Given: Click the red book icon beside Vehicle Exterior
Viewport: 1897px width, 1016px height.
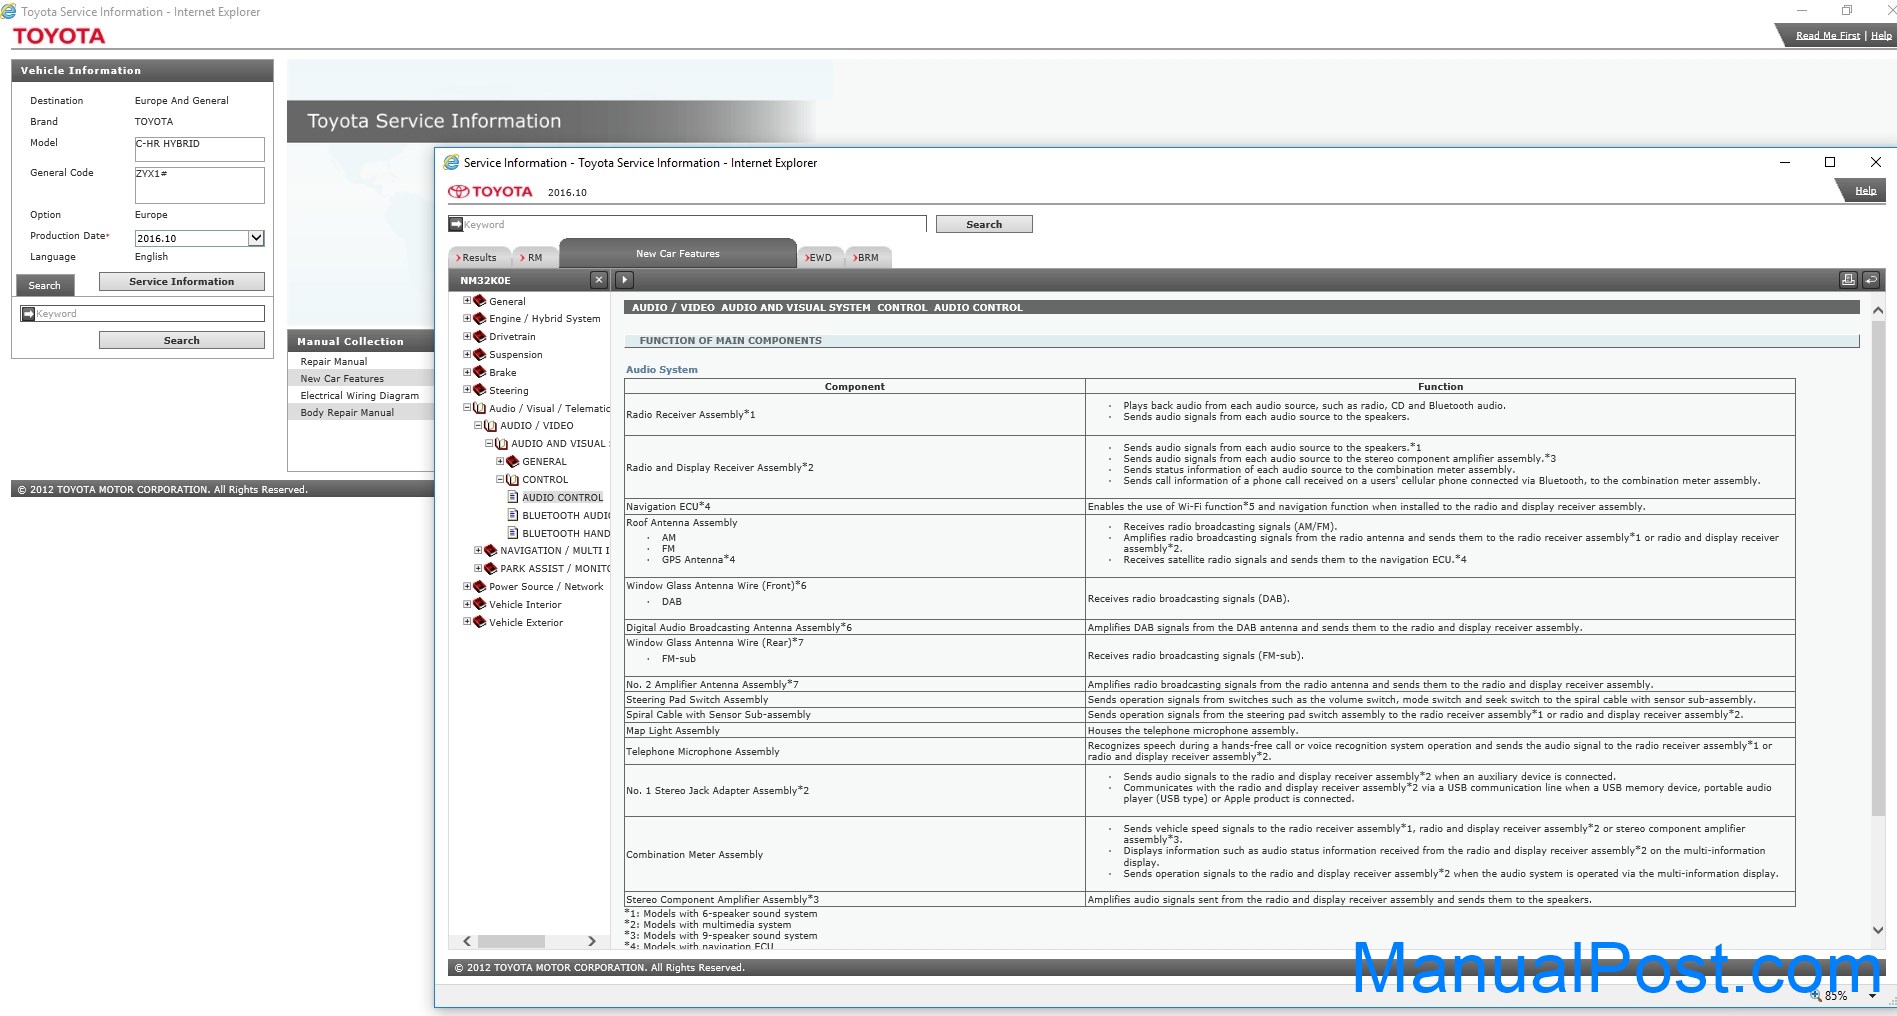Looking at the screenshot, I should click(x=480, y=622).
